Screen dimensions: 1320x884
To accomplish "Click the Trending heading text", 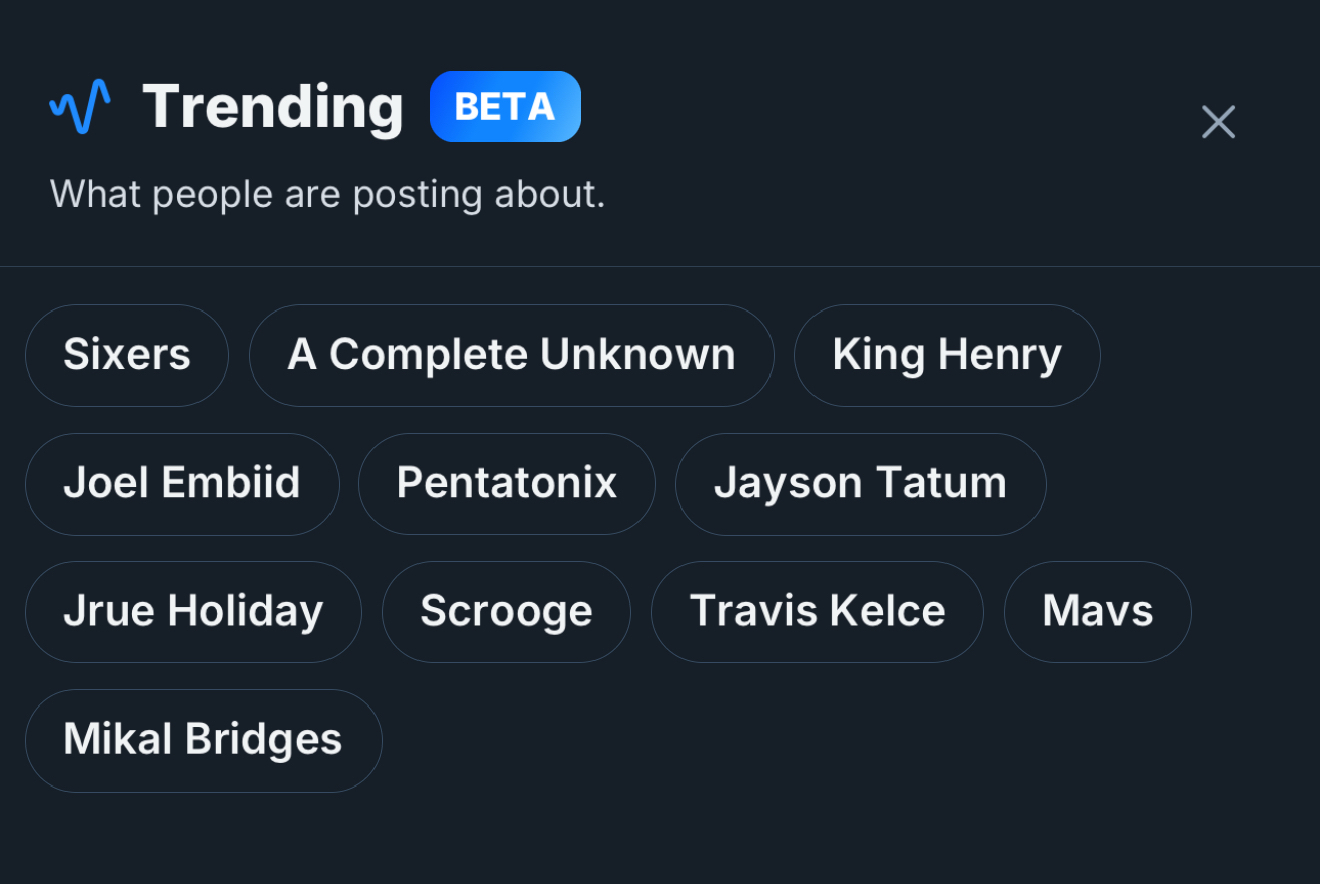I will click(273, 106).
